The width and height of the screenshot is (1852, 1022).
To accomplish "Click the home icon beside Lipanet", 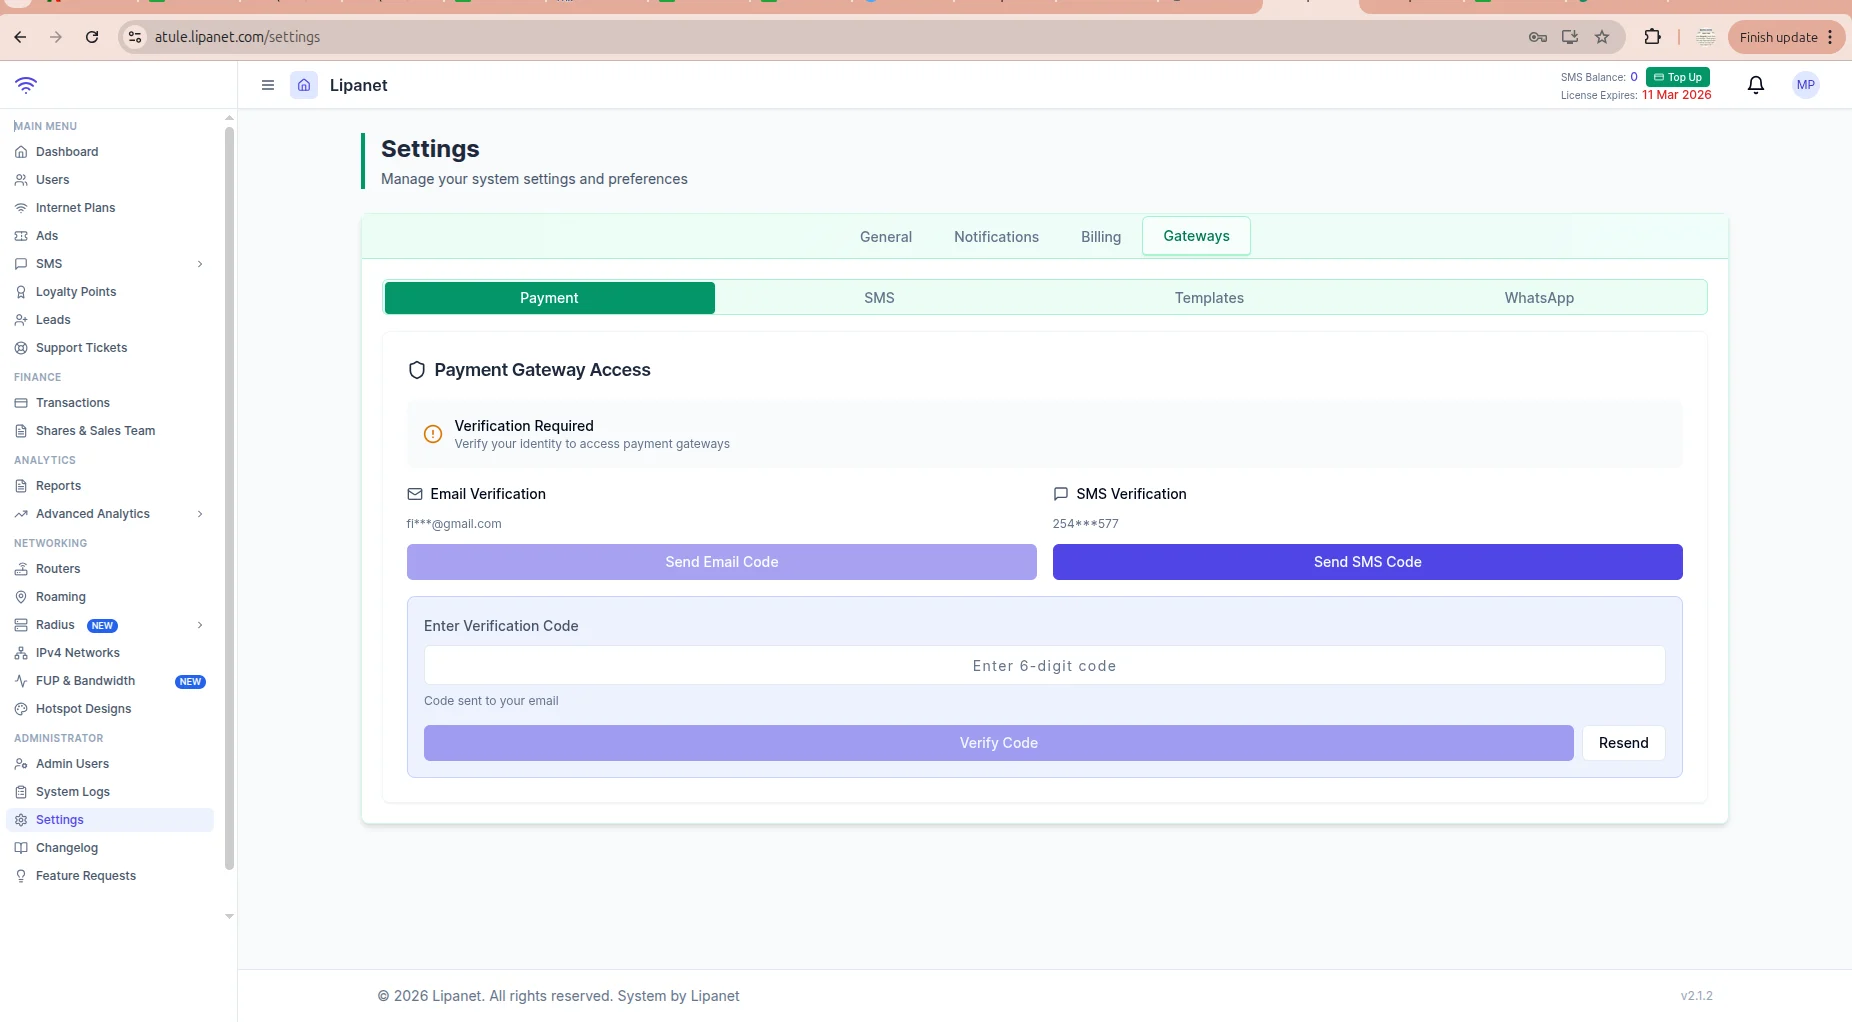I will point(304,85).
